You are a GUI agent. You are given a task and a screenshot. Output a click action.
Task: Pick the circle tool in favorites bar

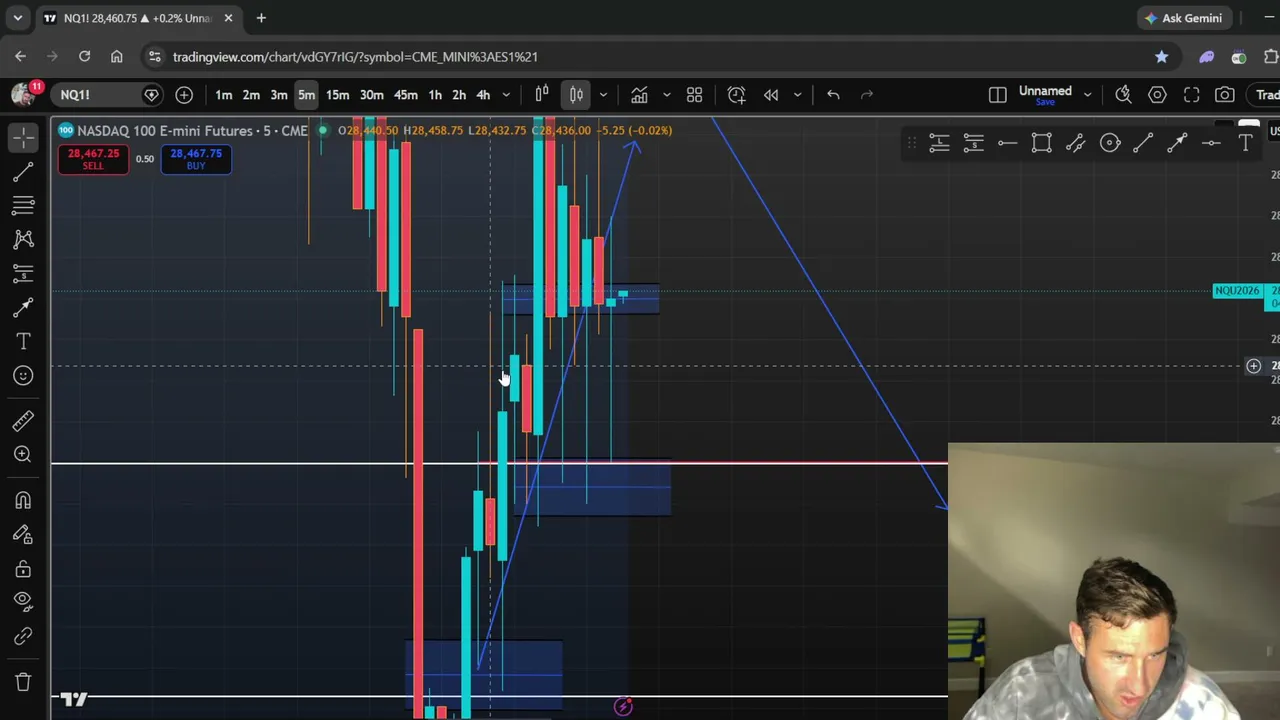click(1109, 143)
